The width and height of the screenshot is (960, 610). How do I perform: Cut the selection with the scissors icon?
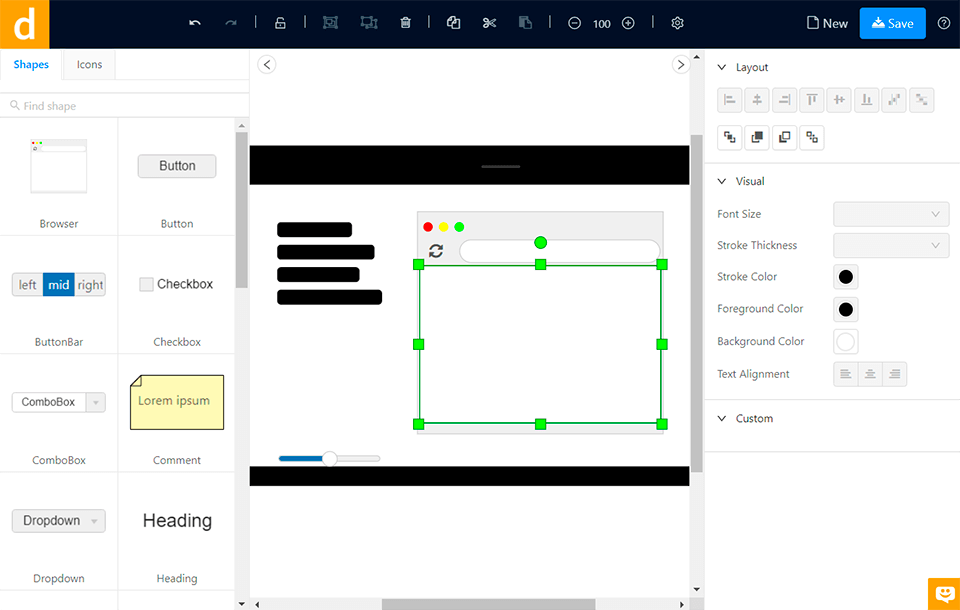[489, 23]
